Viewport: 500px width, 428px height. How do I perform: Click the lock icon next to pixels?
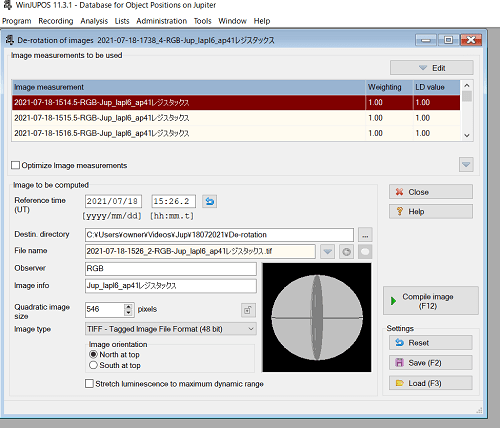[x=248, y=310]
